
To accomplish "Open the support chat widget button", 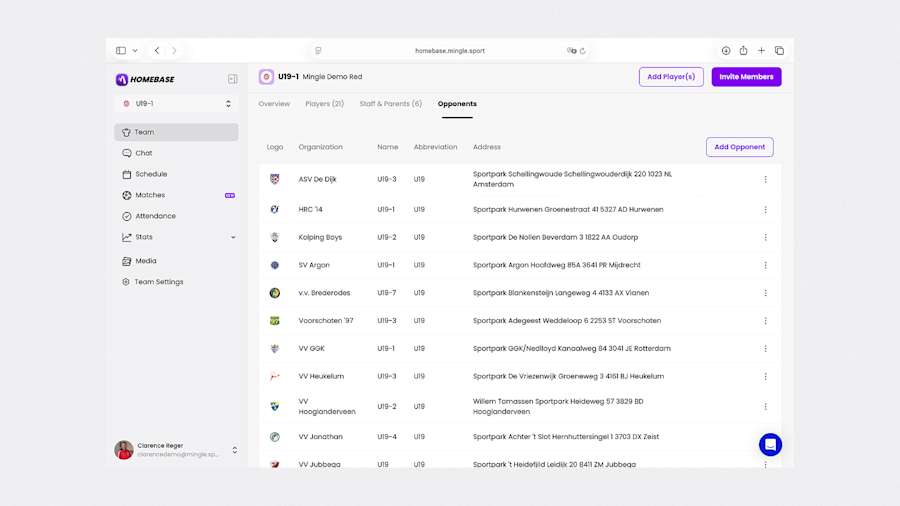I will (x=770, y=445).
